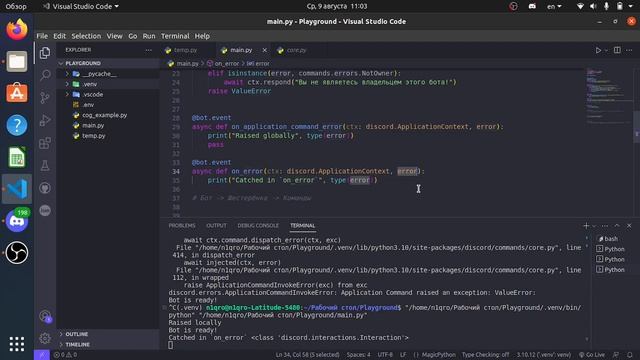Switch to the PROBLEMS panel tab
The image size is (640, 360).
tap(182, 226)
